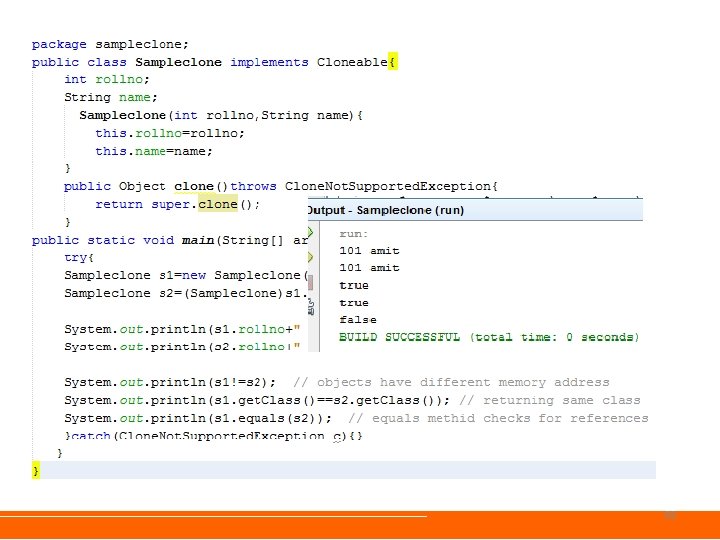Click '(total time: 0 seconds)' in output
The image size is (720, 540).
(554, 337)
